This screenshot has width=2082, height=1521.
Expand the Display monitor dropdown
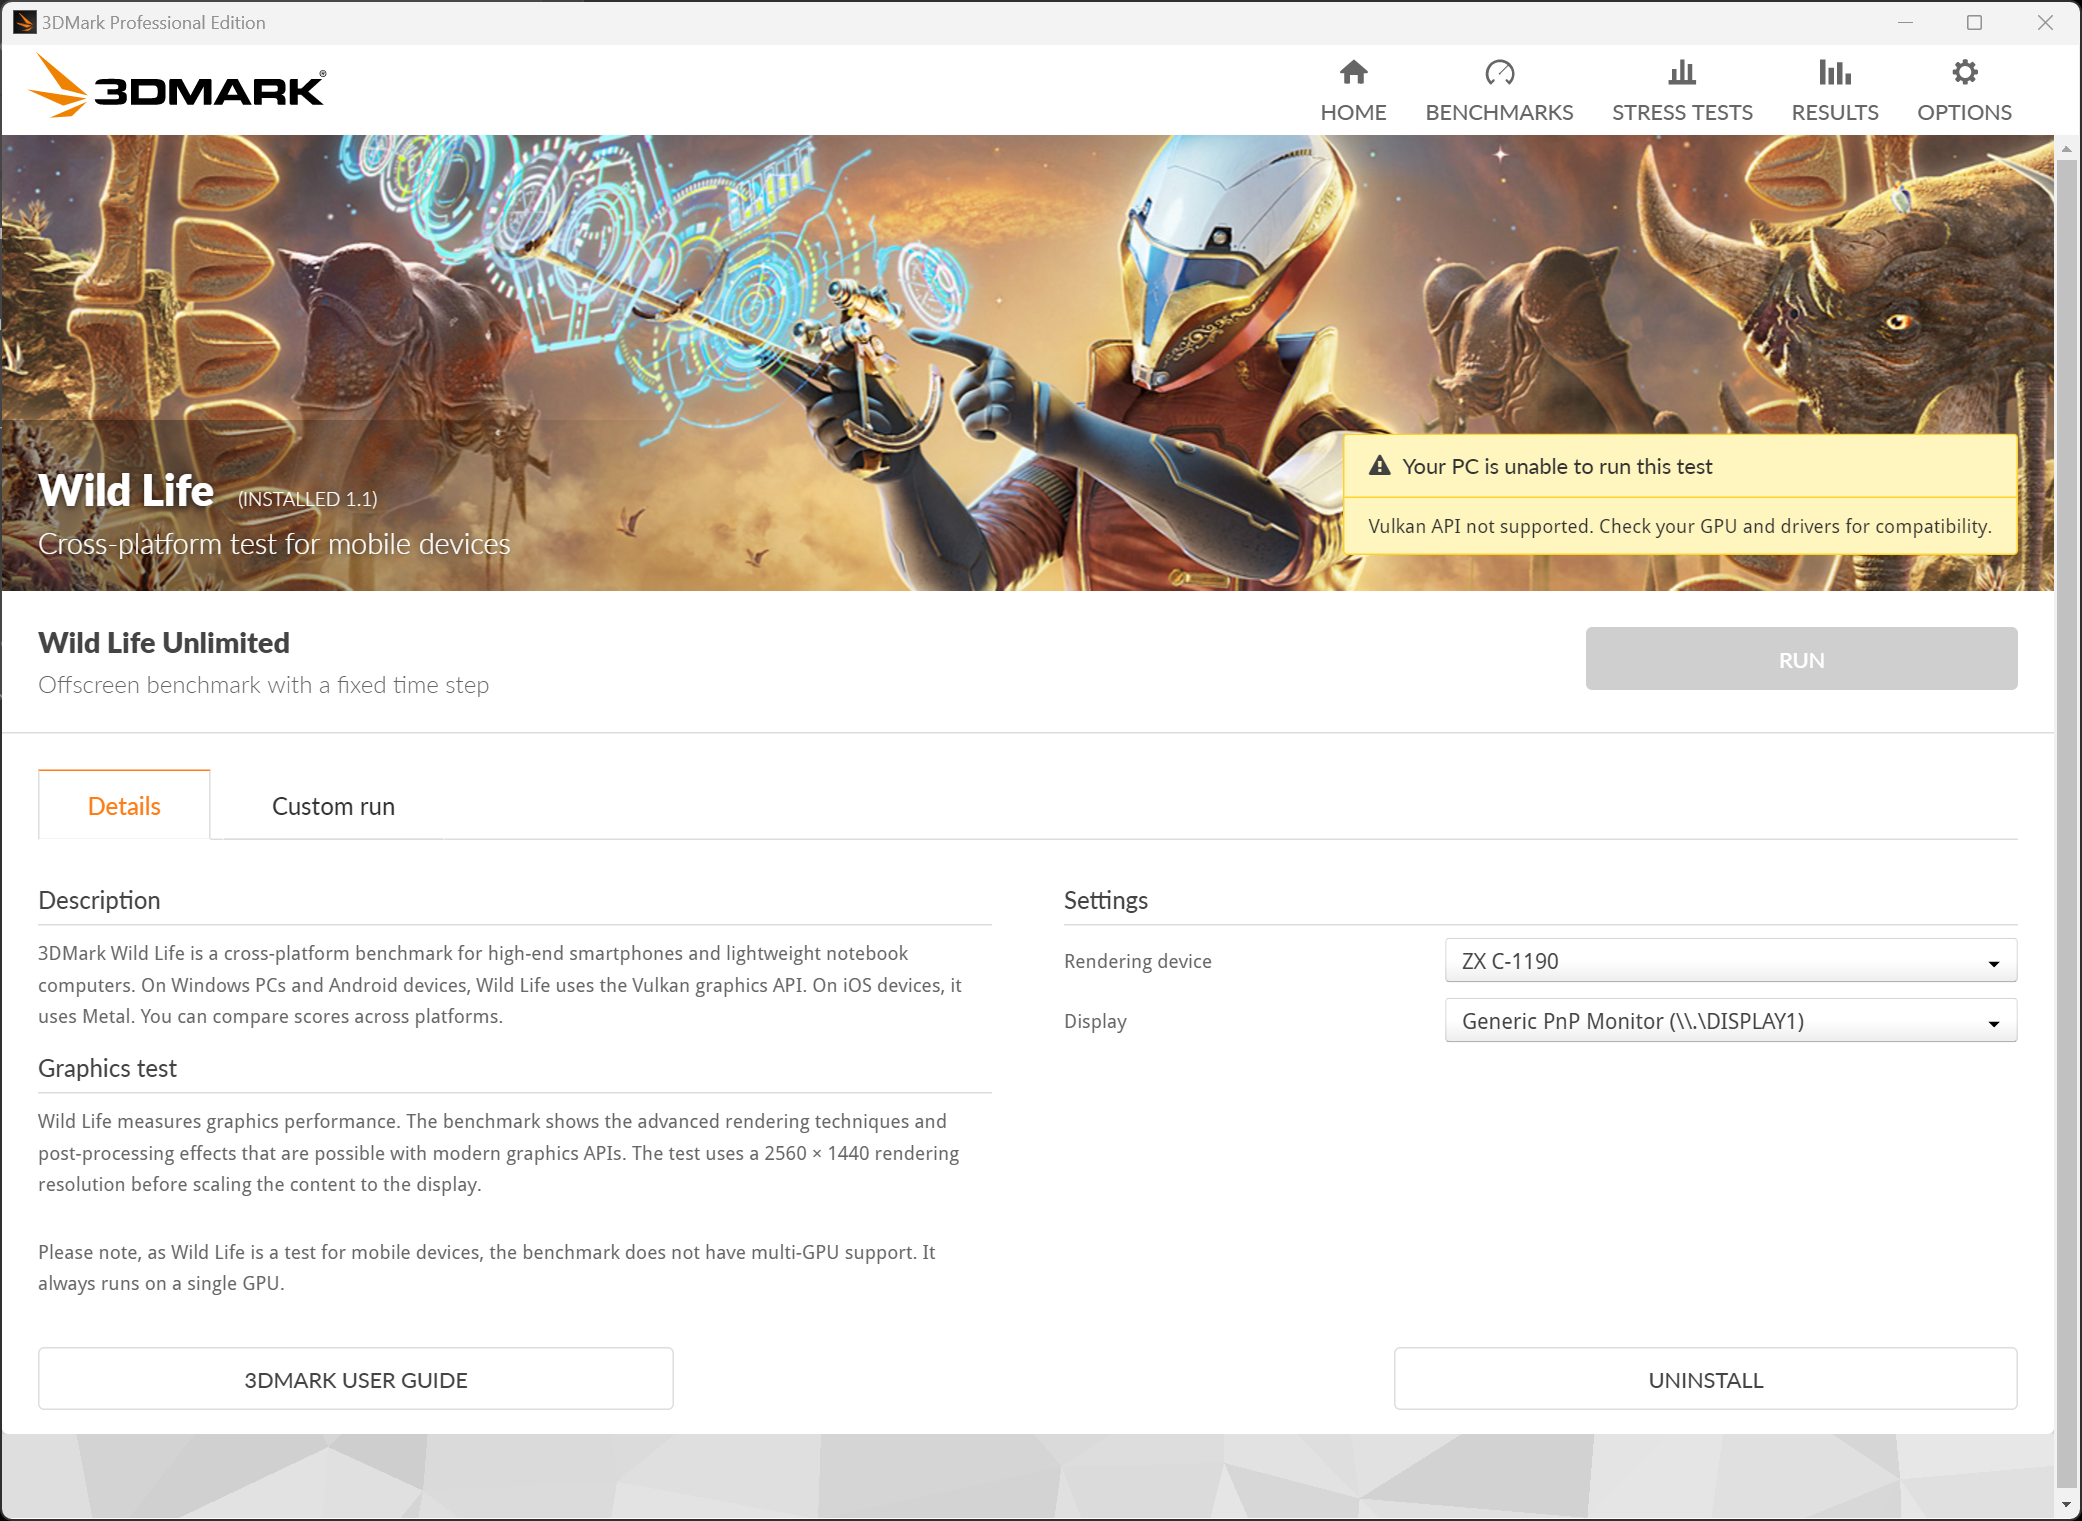1730,1021
